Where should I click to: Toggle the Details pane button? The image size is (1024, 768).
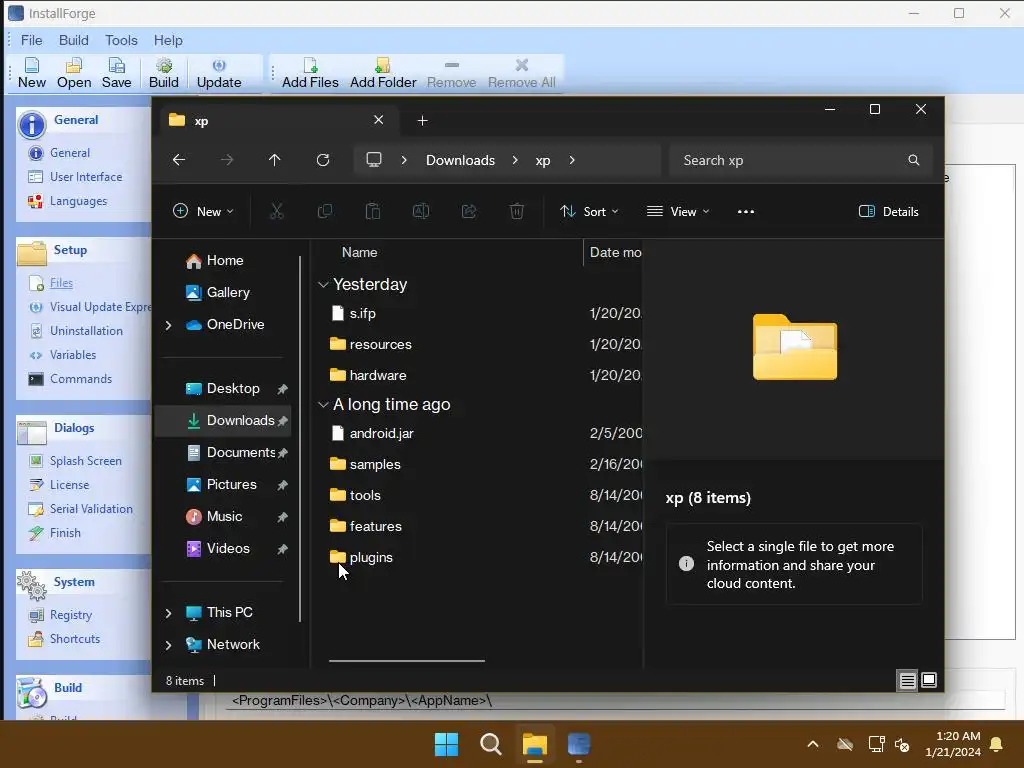(889, 211)
